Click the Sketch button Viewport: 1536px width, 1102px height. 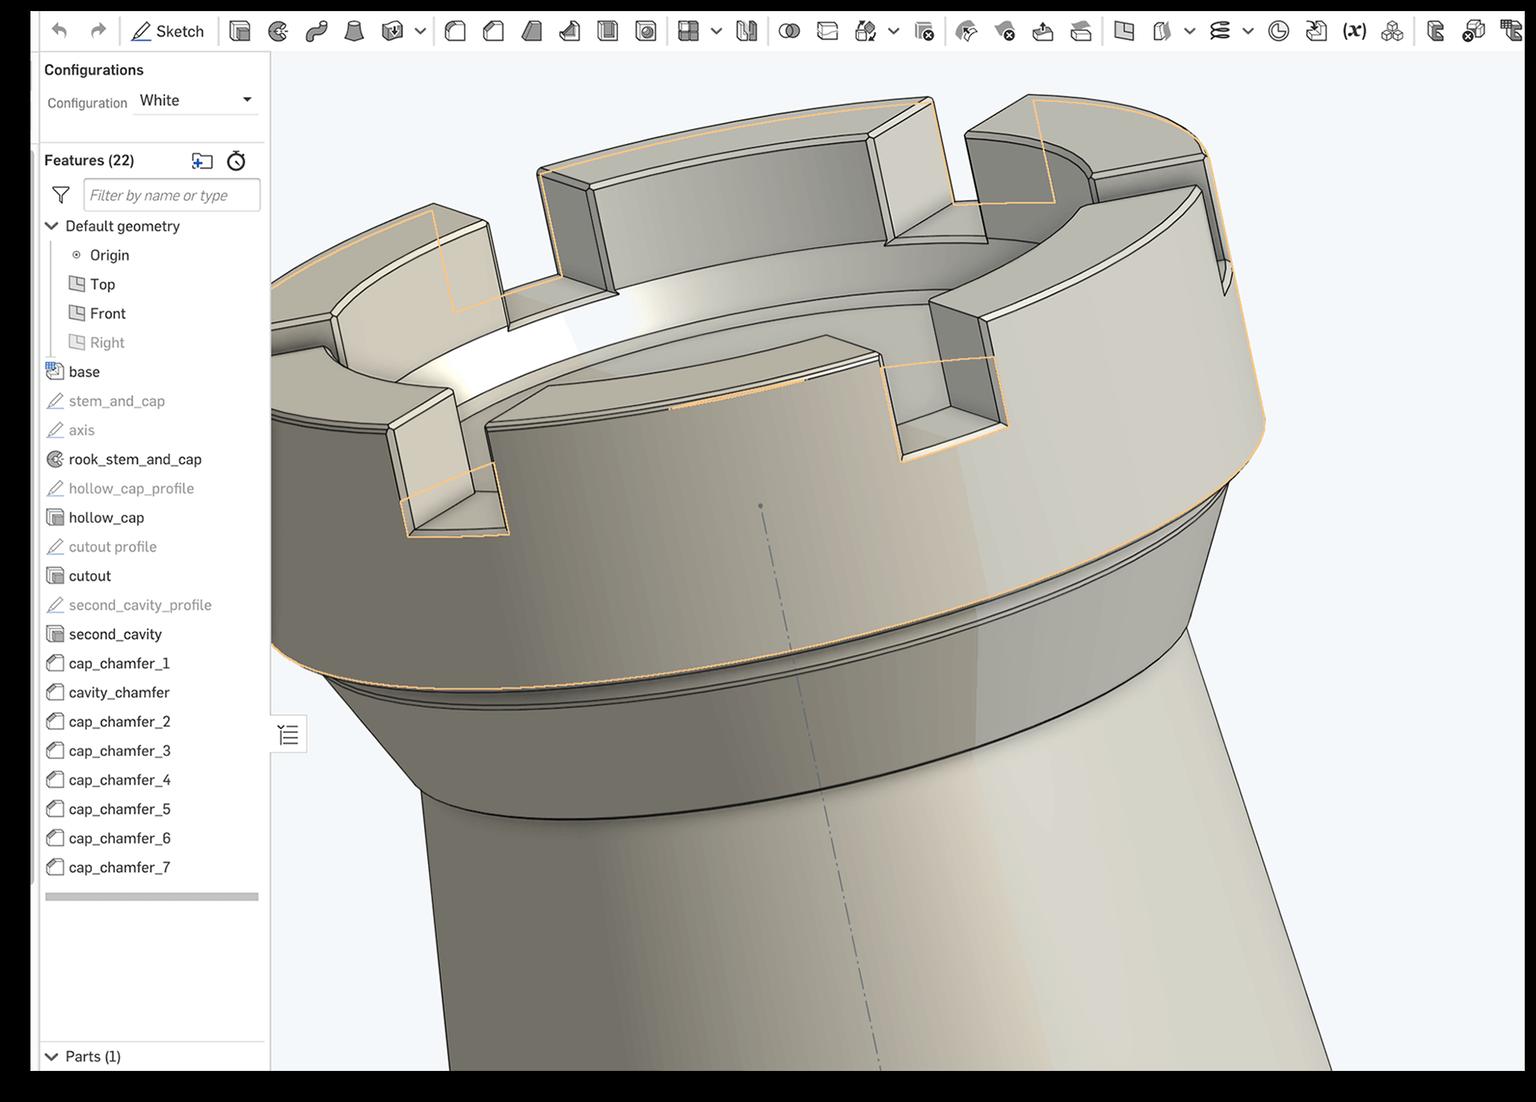(167, 30)
